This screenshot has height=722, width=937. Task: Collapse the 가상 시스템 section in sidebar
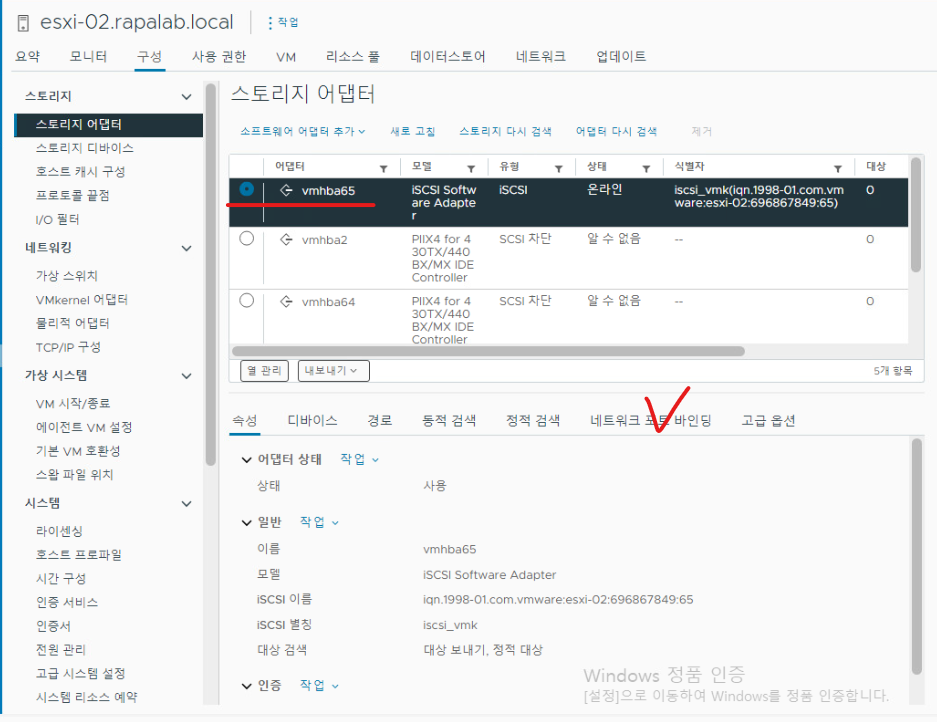pyautogui.click(x=186, y=376)
